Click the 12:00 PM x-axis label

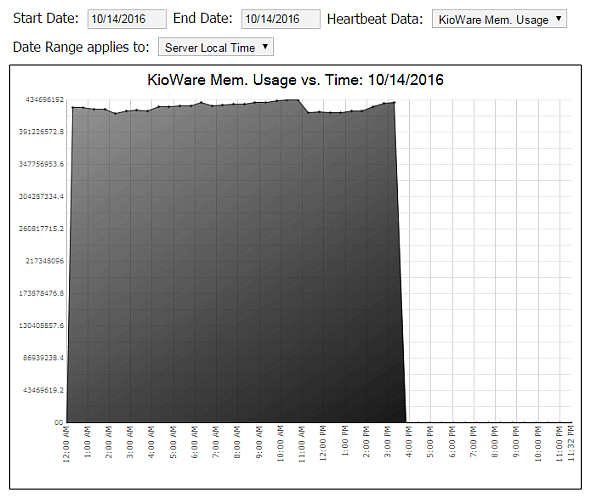[323, 444]
